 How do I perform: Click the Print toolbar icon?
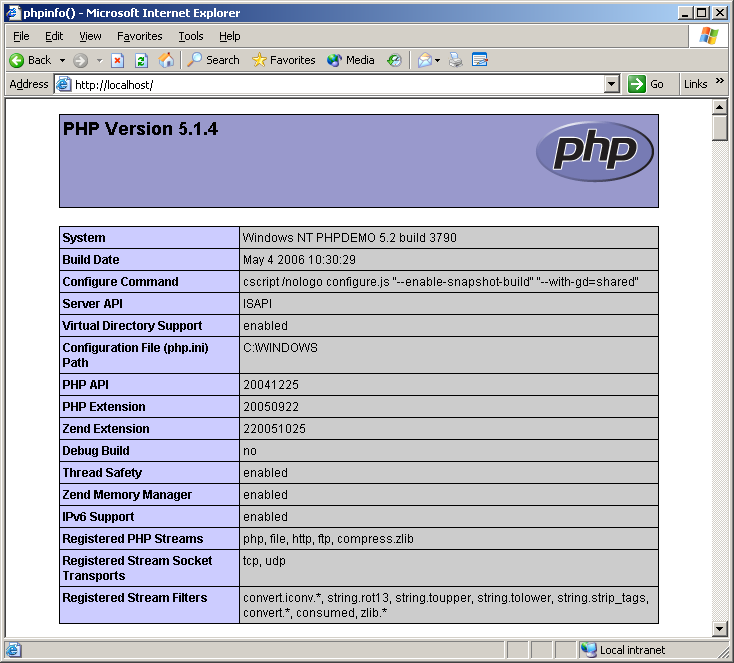tap(456, 60)
